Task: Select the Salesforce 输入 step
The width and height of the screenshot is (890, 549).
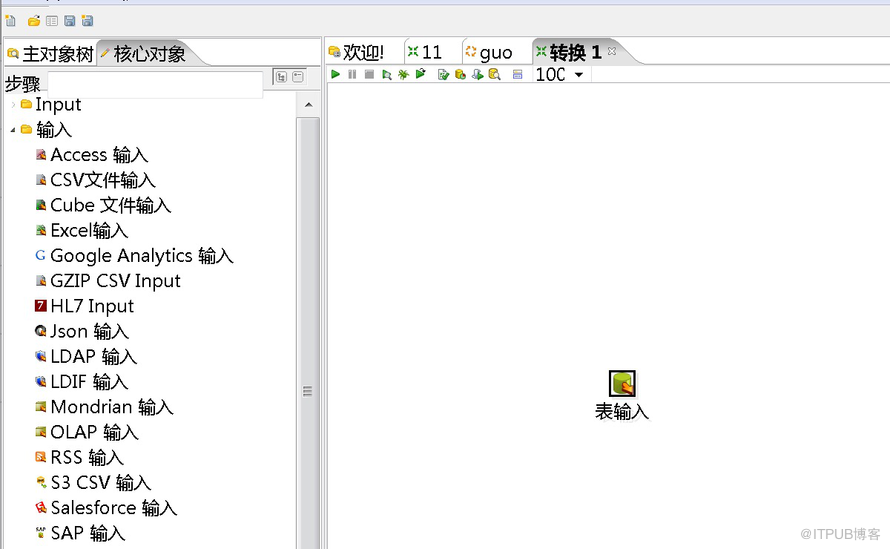Action: [x=106, y=508]
